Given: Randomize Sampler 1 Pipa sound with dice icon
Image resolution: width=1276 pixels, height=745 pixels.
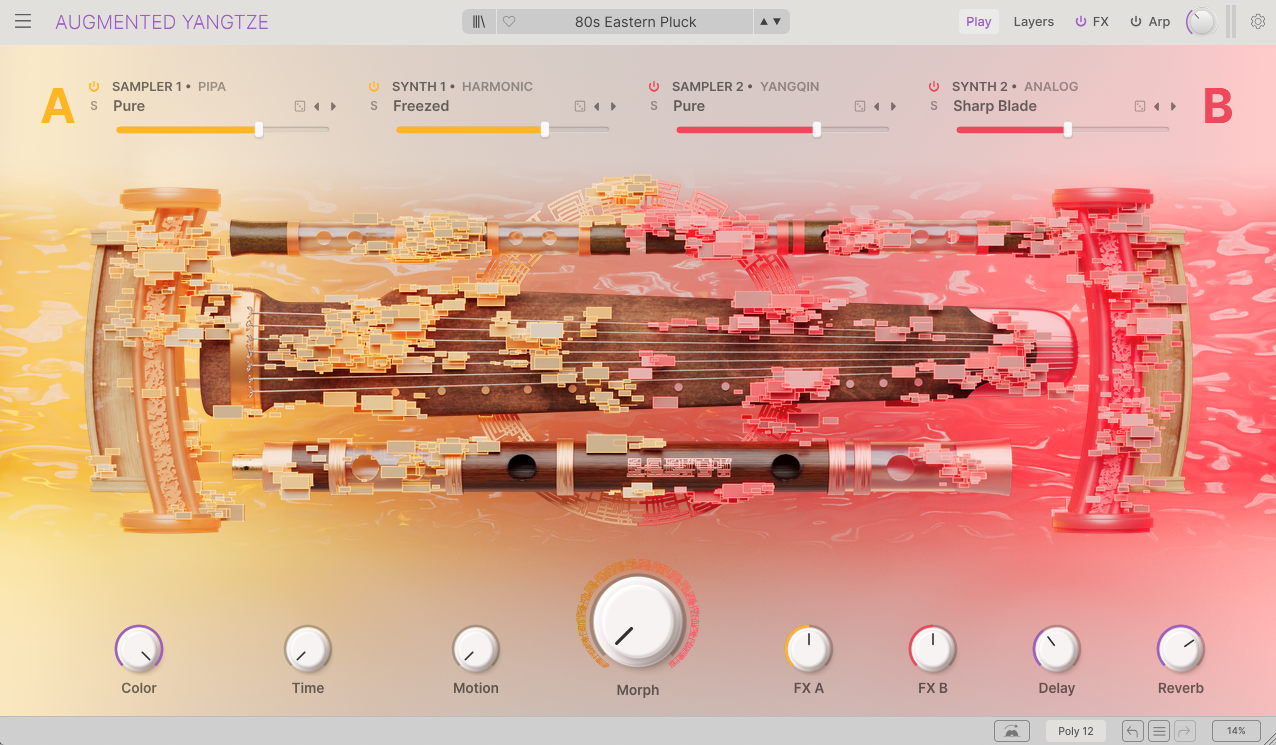Looking at the screenshot, I should pyautogui.click(x=300, y=106).
